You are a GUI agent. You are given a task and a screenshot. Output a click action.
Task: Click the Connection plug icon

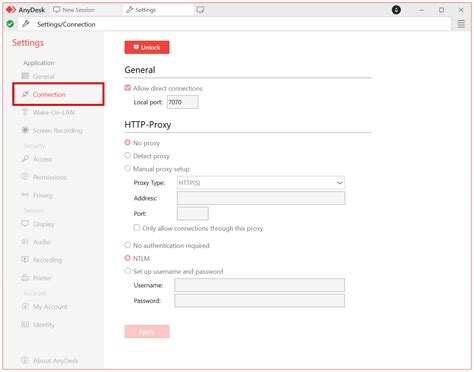pyautogui.click(x=25, y=94)
